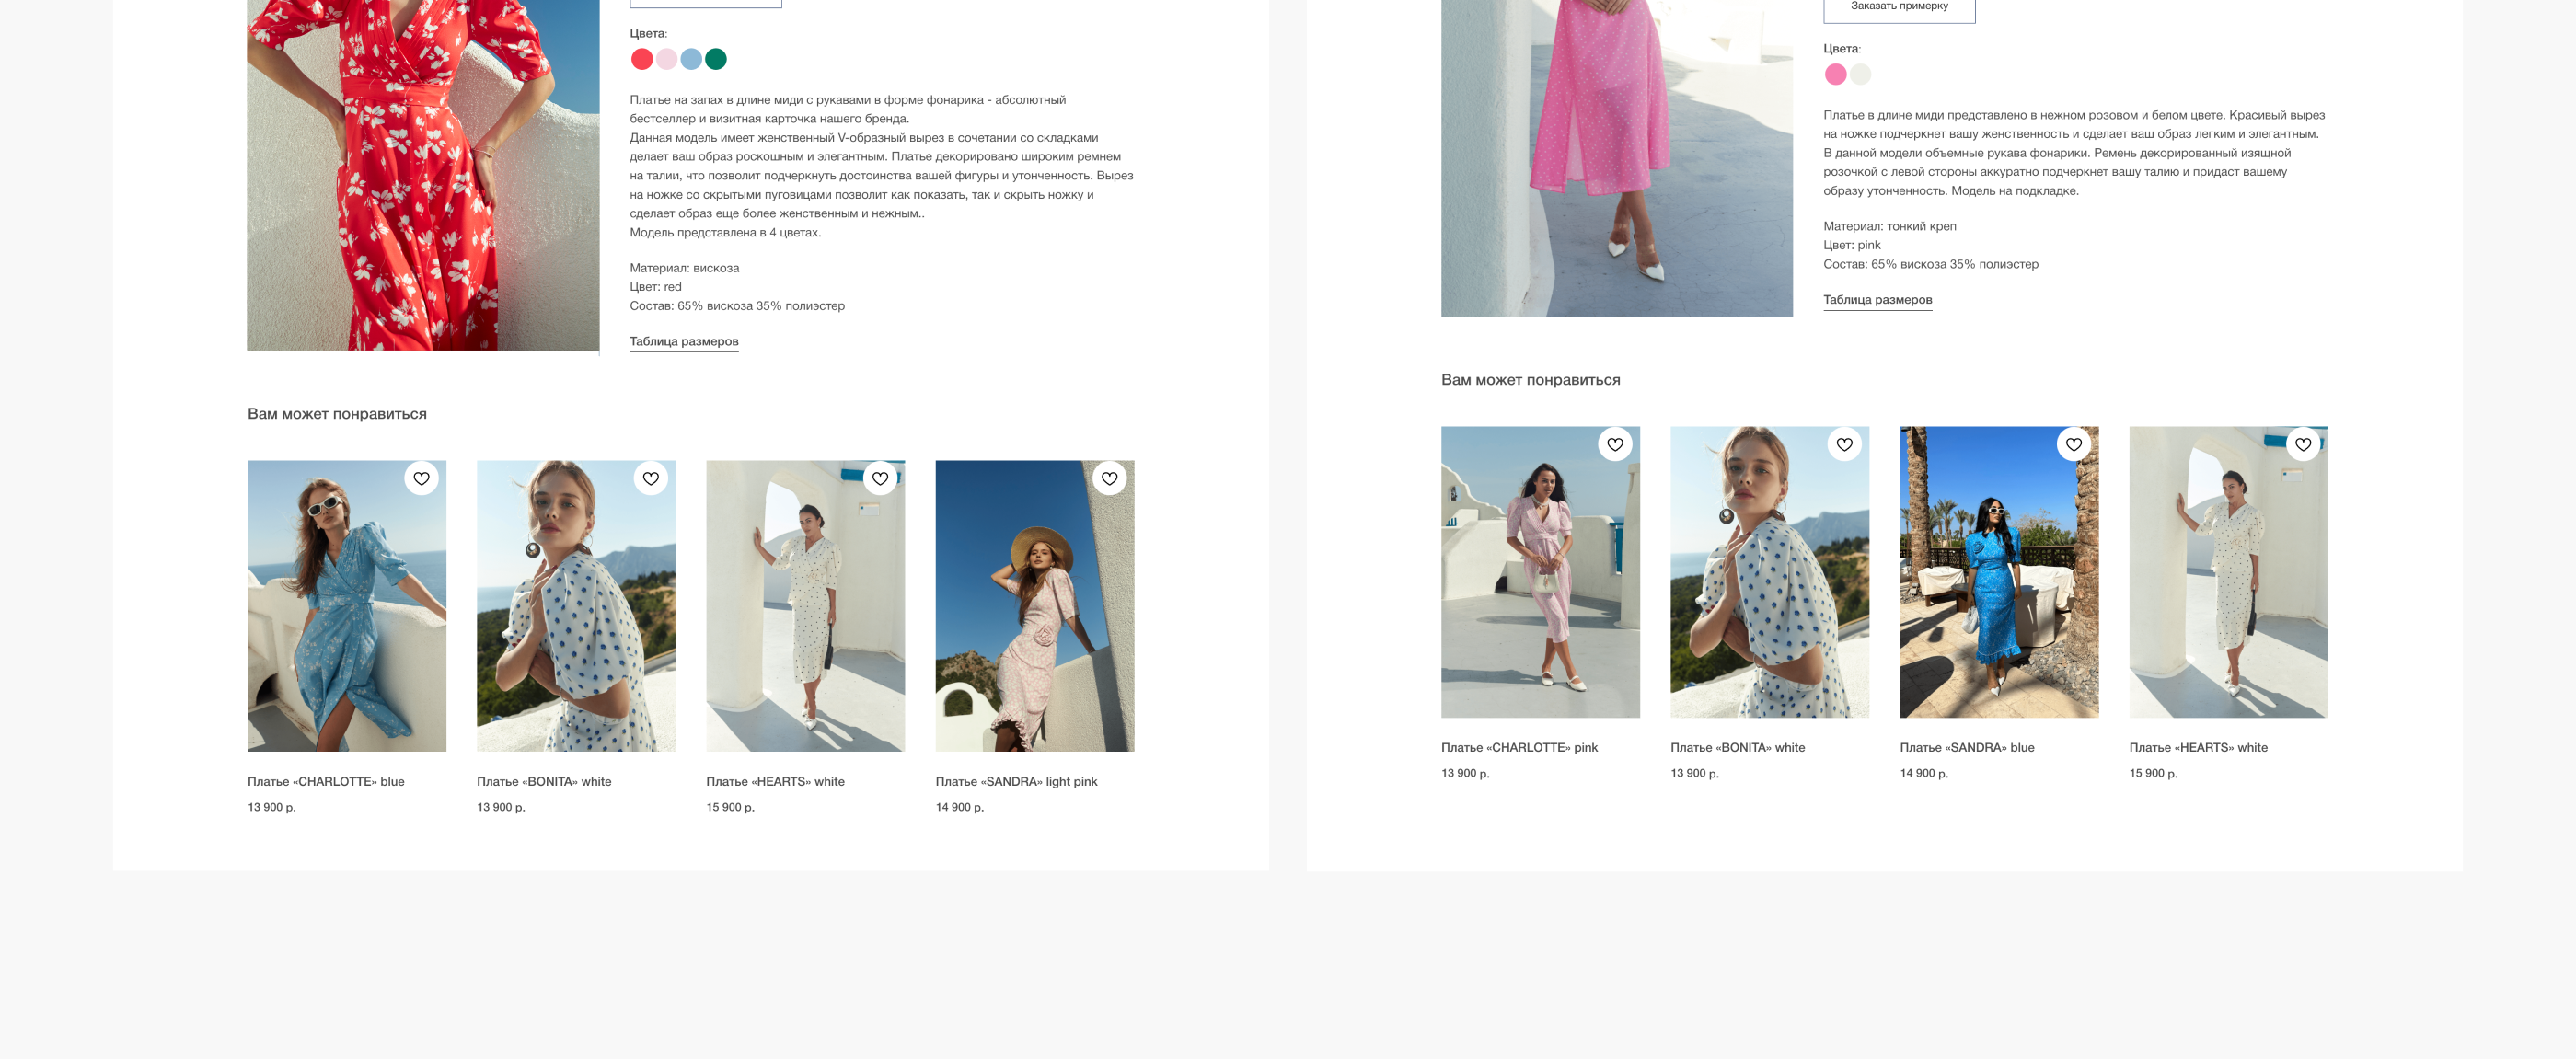
Task: Pick the light blue color swatch
Action: click(x=691, y=59)
